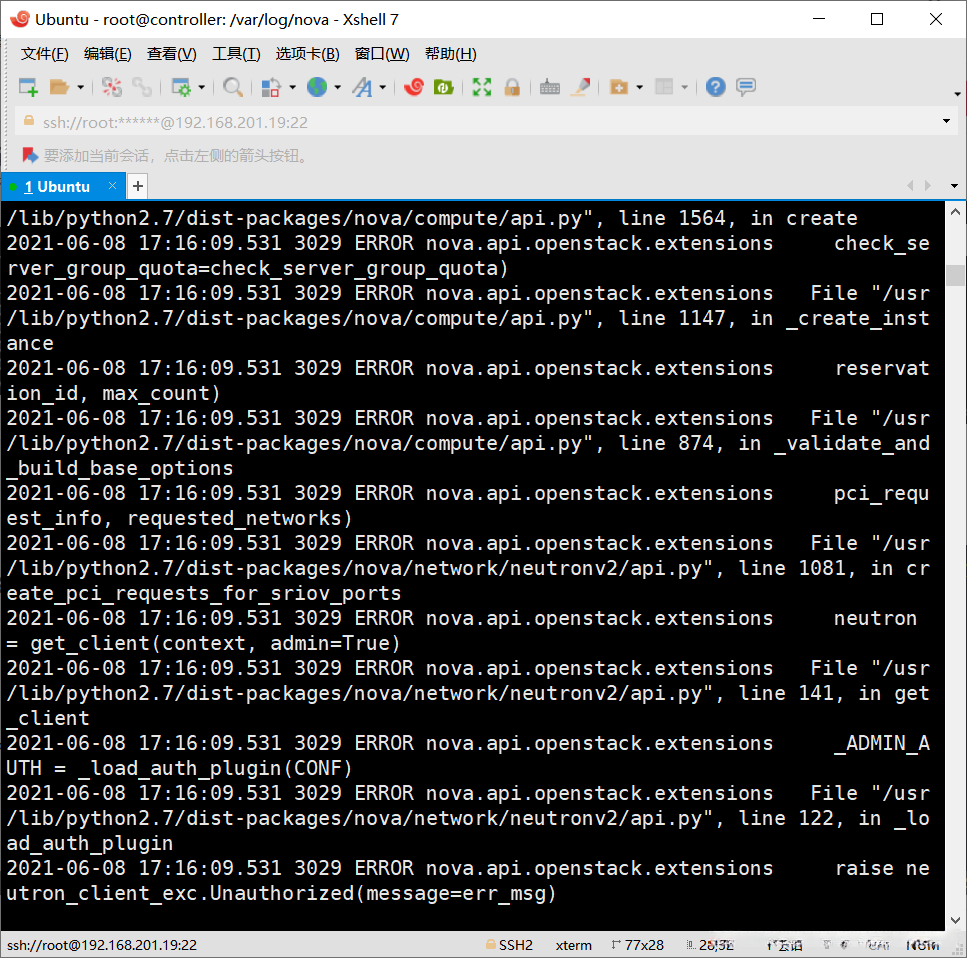Screen dimensions: 967x958
Task: Click the keyboard key-mapping icon
Action: coord(549,88)
